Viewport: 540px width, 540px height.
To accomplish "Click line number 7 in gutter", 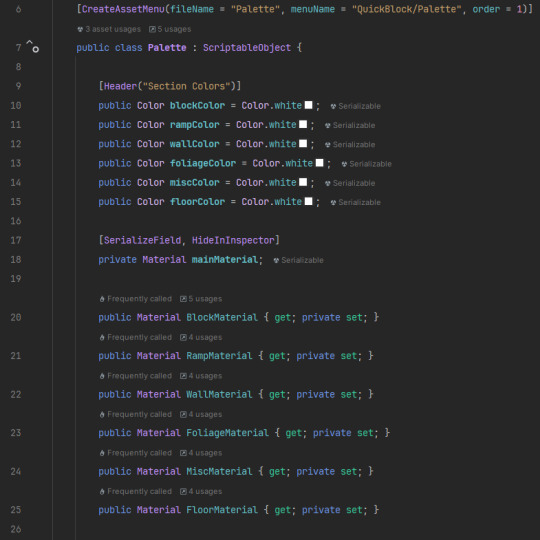I will pos(18,48).
